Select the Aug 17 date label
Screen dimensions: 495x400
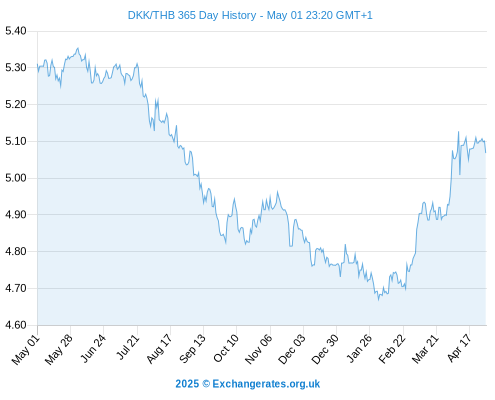159,349
